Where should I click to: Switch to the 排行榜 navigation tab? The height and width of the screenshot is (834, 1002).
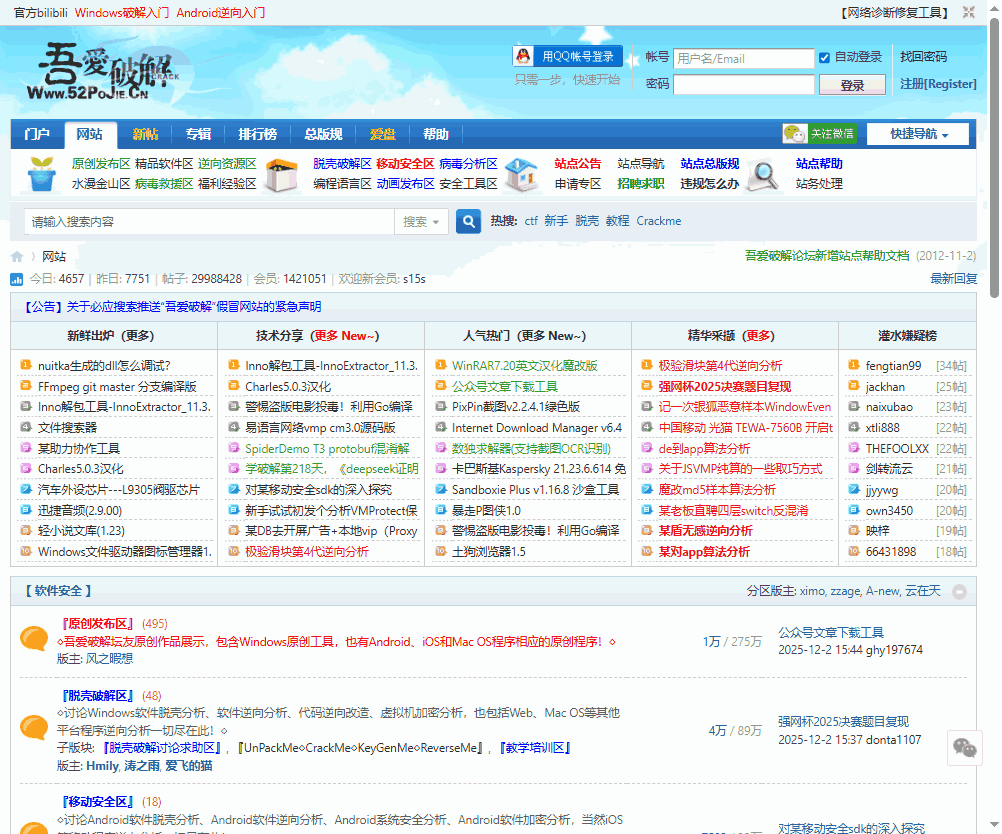(x=257, y=134)
